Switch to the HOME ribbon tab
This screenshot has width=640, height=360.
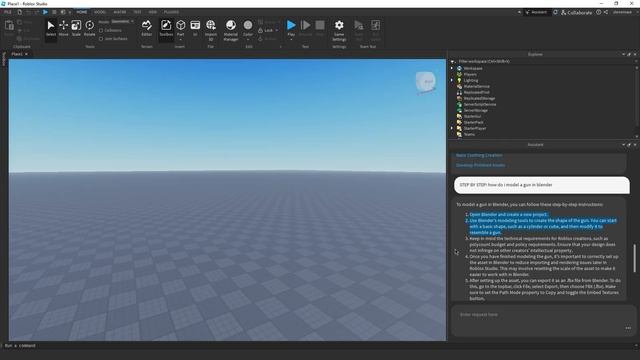(82, 12)
